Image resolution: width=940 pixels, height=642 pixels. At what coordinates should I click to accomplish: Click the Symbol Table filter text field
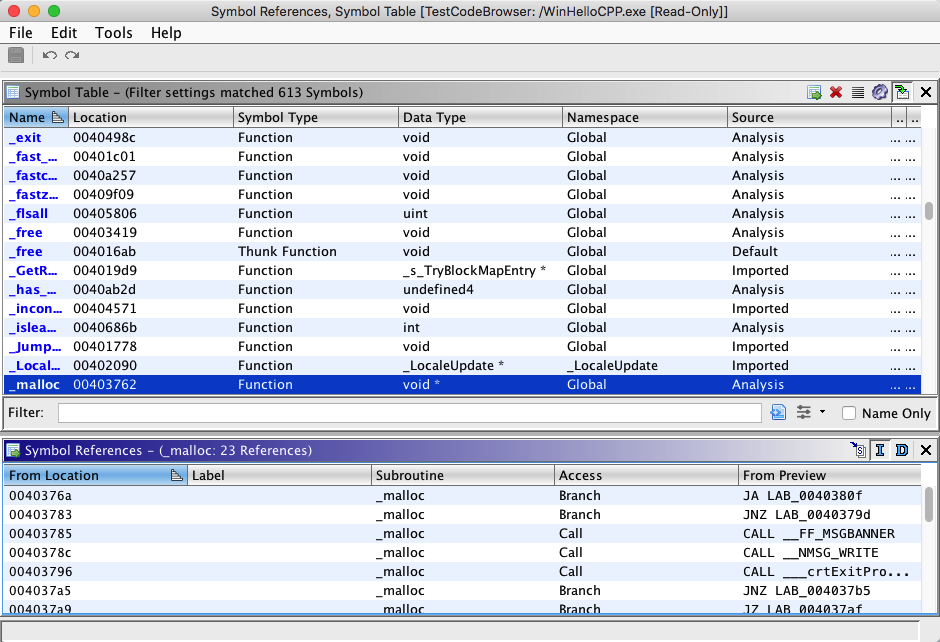409,413
